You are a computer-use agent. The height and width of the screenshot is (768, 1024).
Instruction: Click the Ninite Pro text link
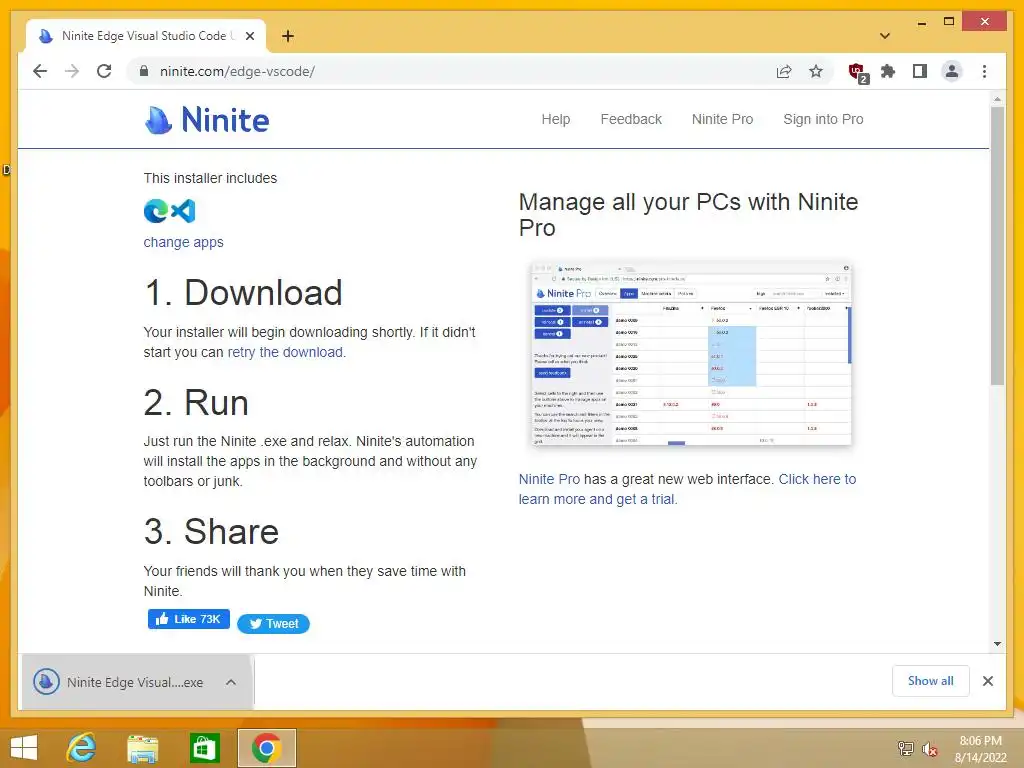click(x=549, y=479)
